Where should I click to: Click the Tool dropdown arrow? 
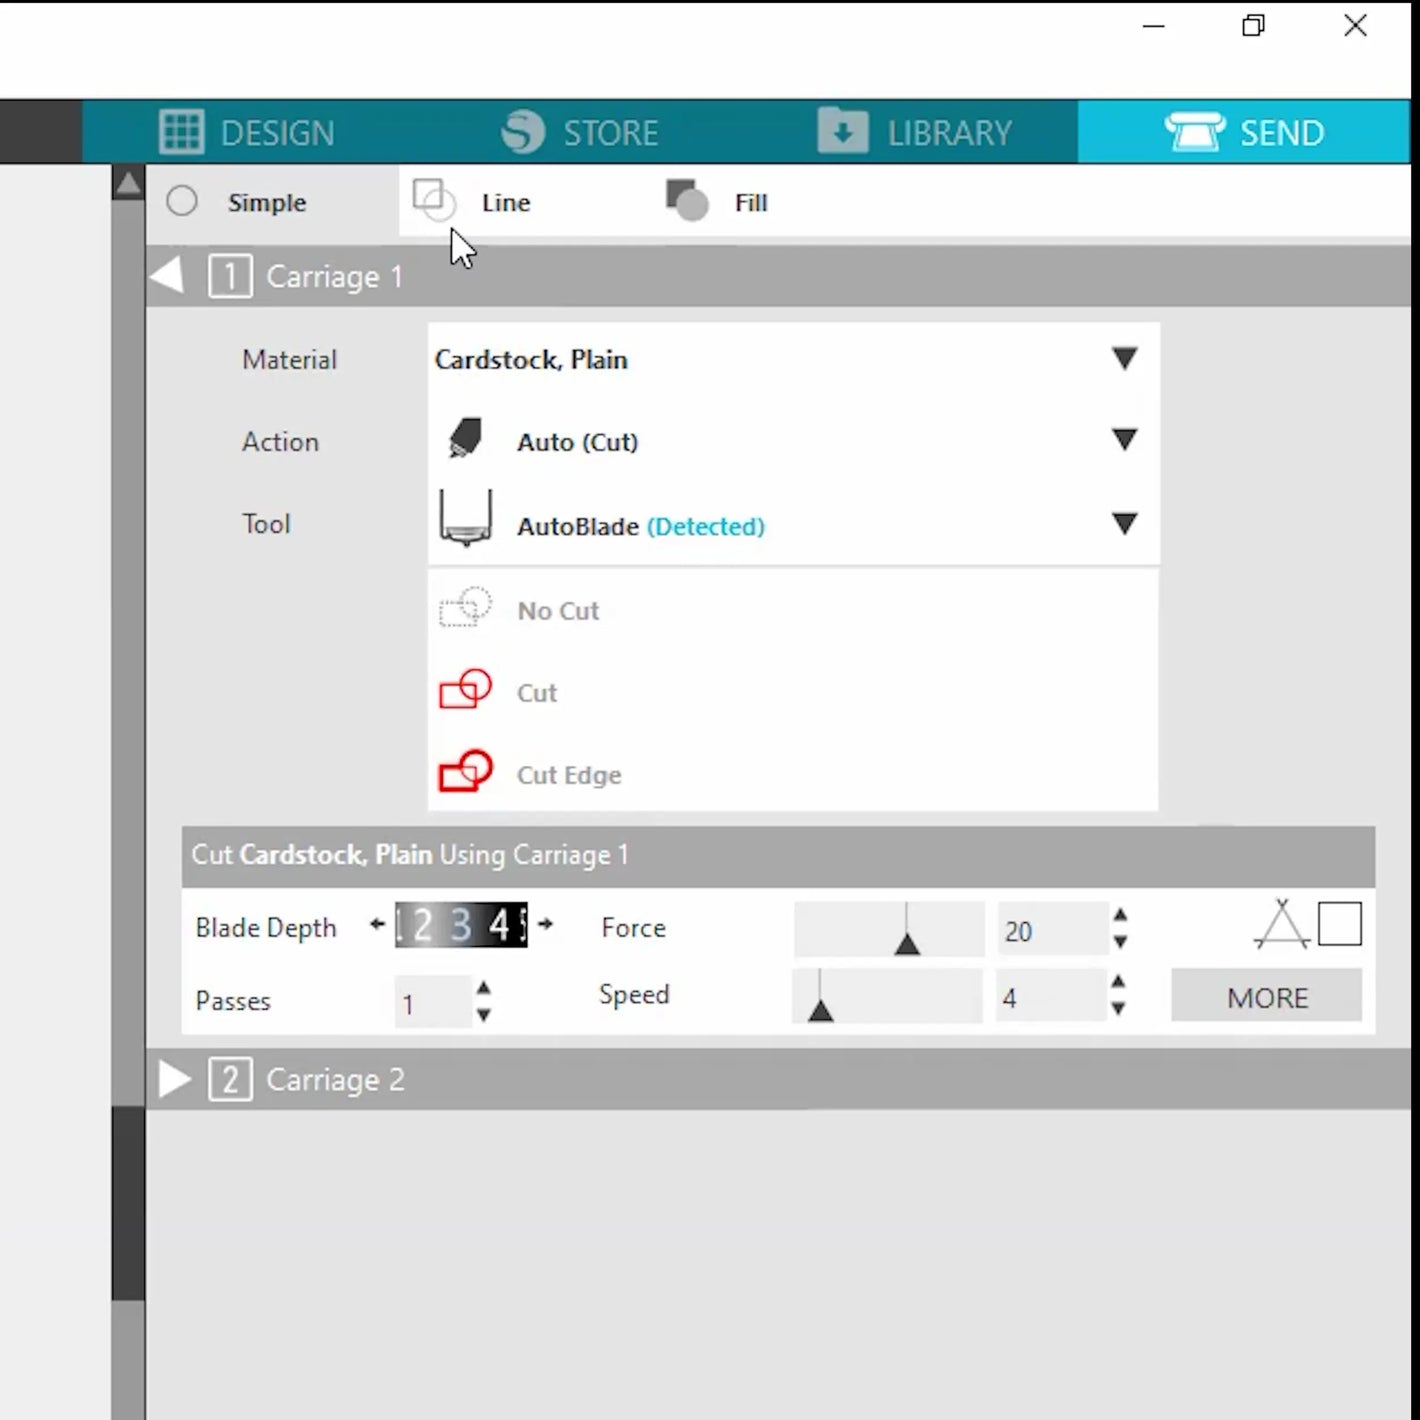[x=1125, y=523]
